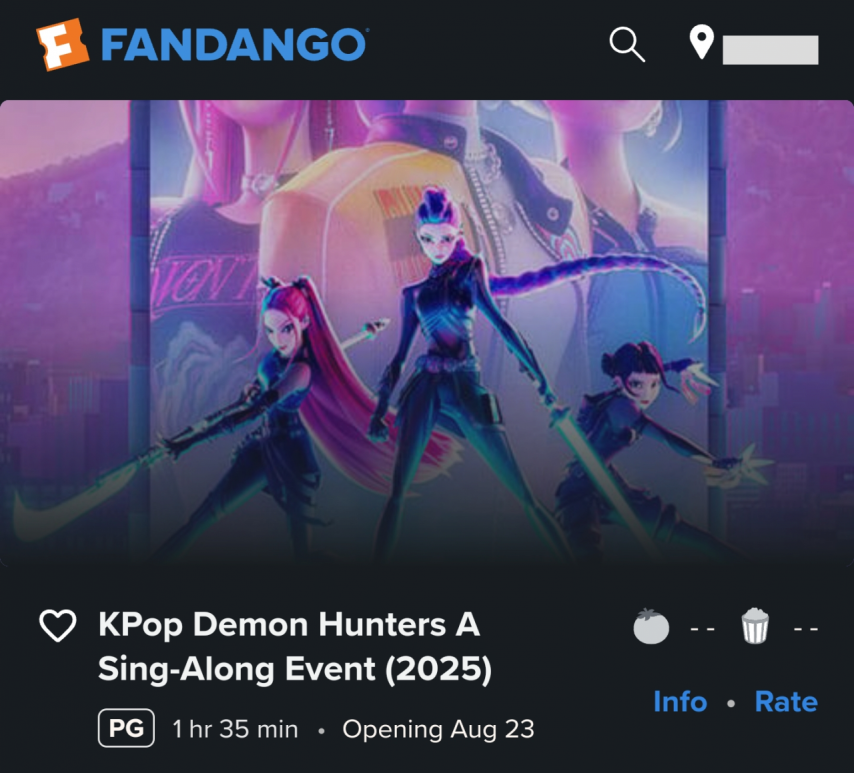The image size is (854, 773).
Task: Tap the location pin icon
Action: click(702, 42)
